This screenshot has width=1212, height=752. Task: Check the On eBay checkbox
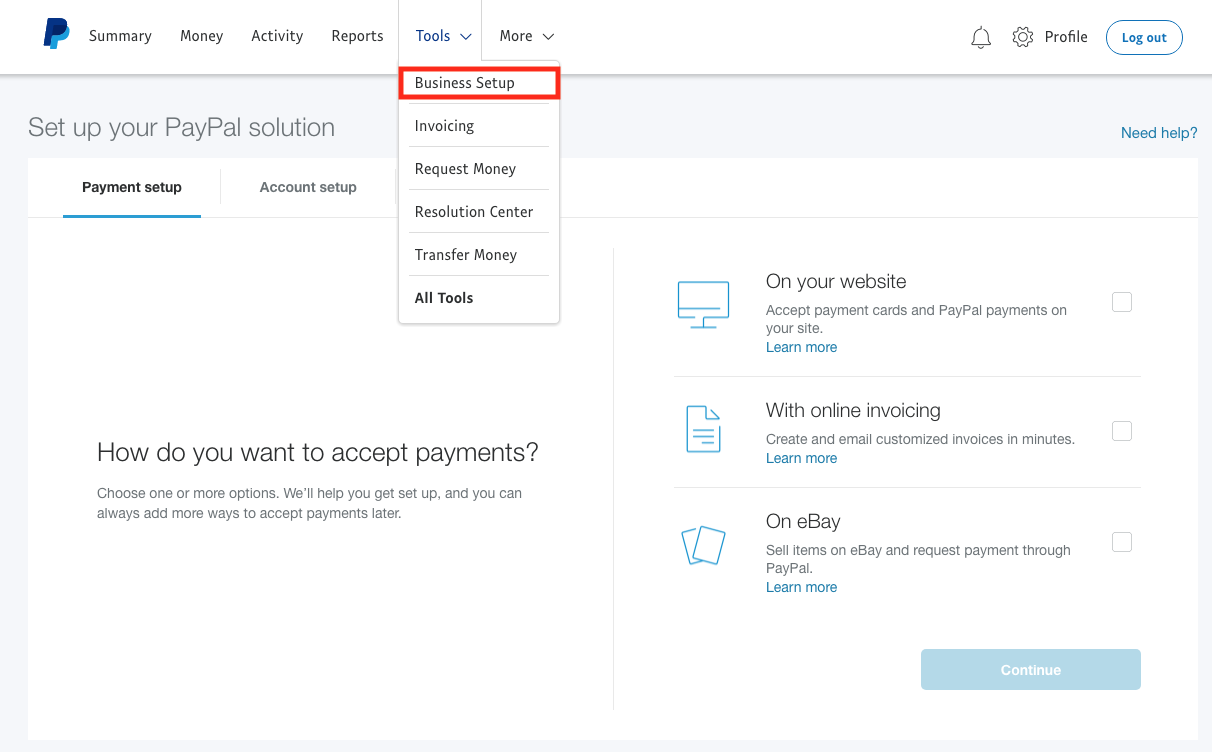click(1122, 542)
